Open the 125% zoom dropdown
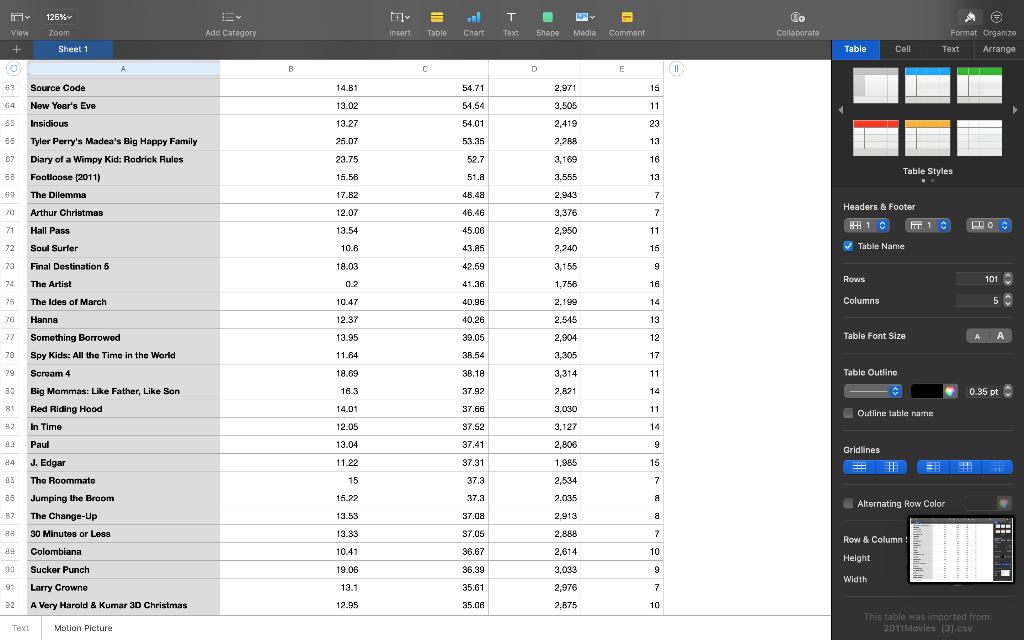This screenshot has width=1024, height=640. tap(59, 17)
